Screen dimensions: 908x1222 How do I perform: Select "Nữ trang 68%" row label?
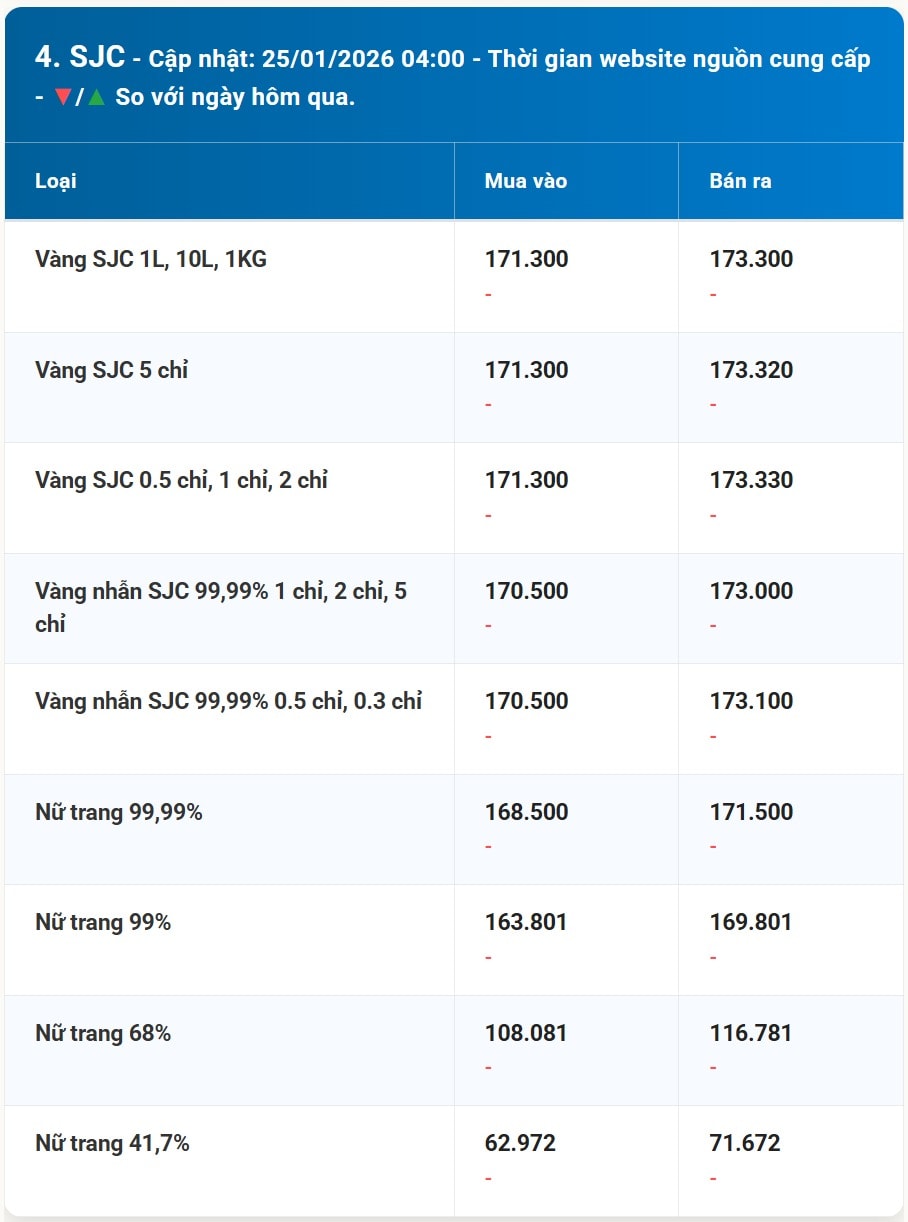103,1033
